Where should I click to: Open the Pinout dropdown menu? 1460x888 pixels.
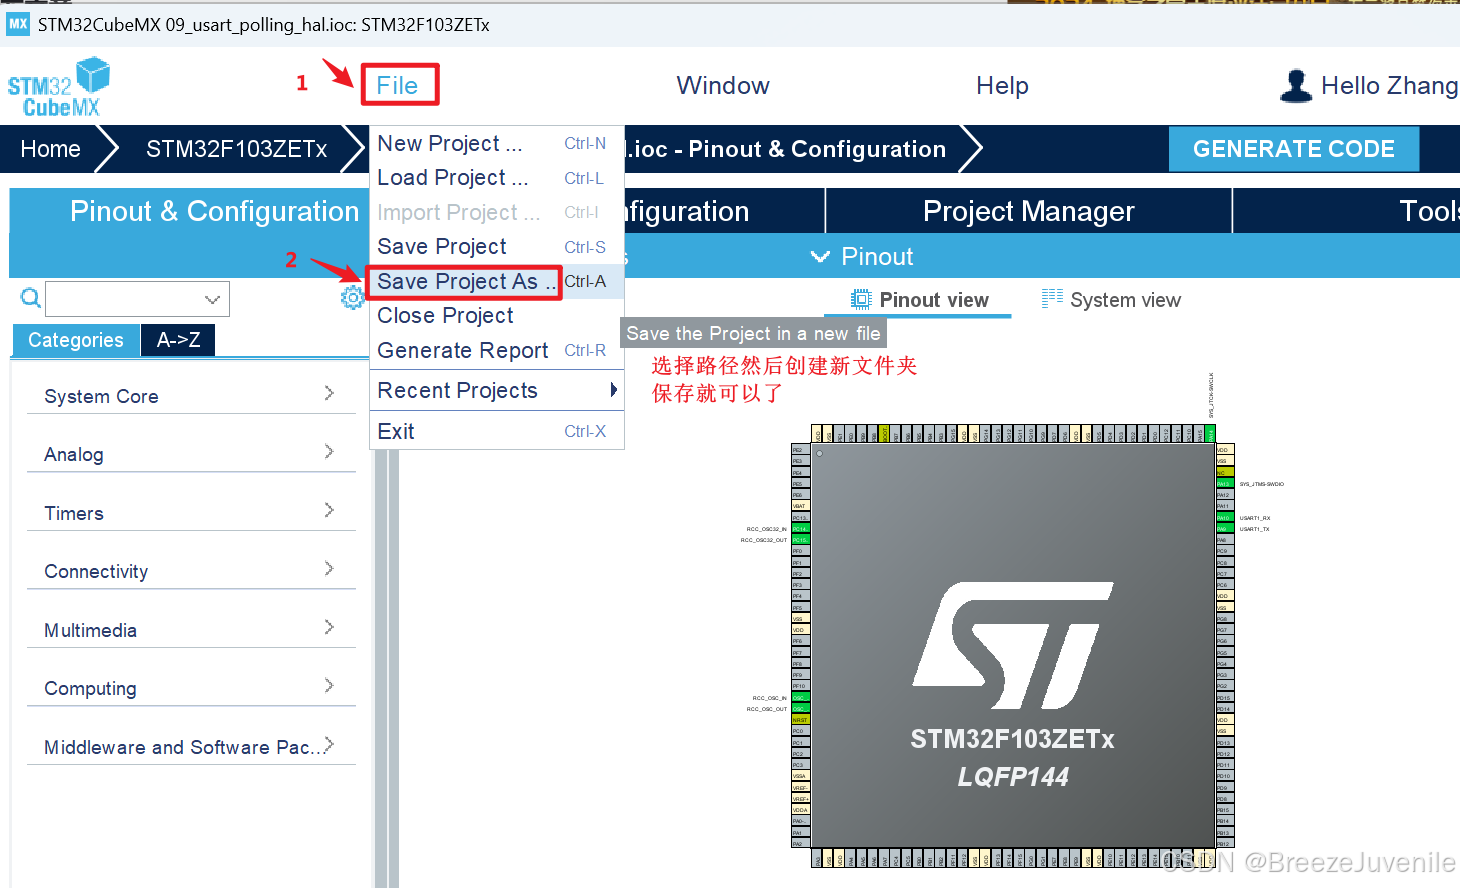pos(862,257)
